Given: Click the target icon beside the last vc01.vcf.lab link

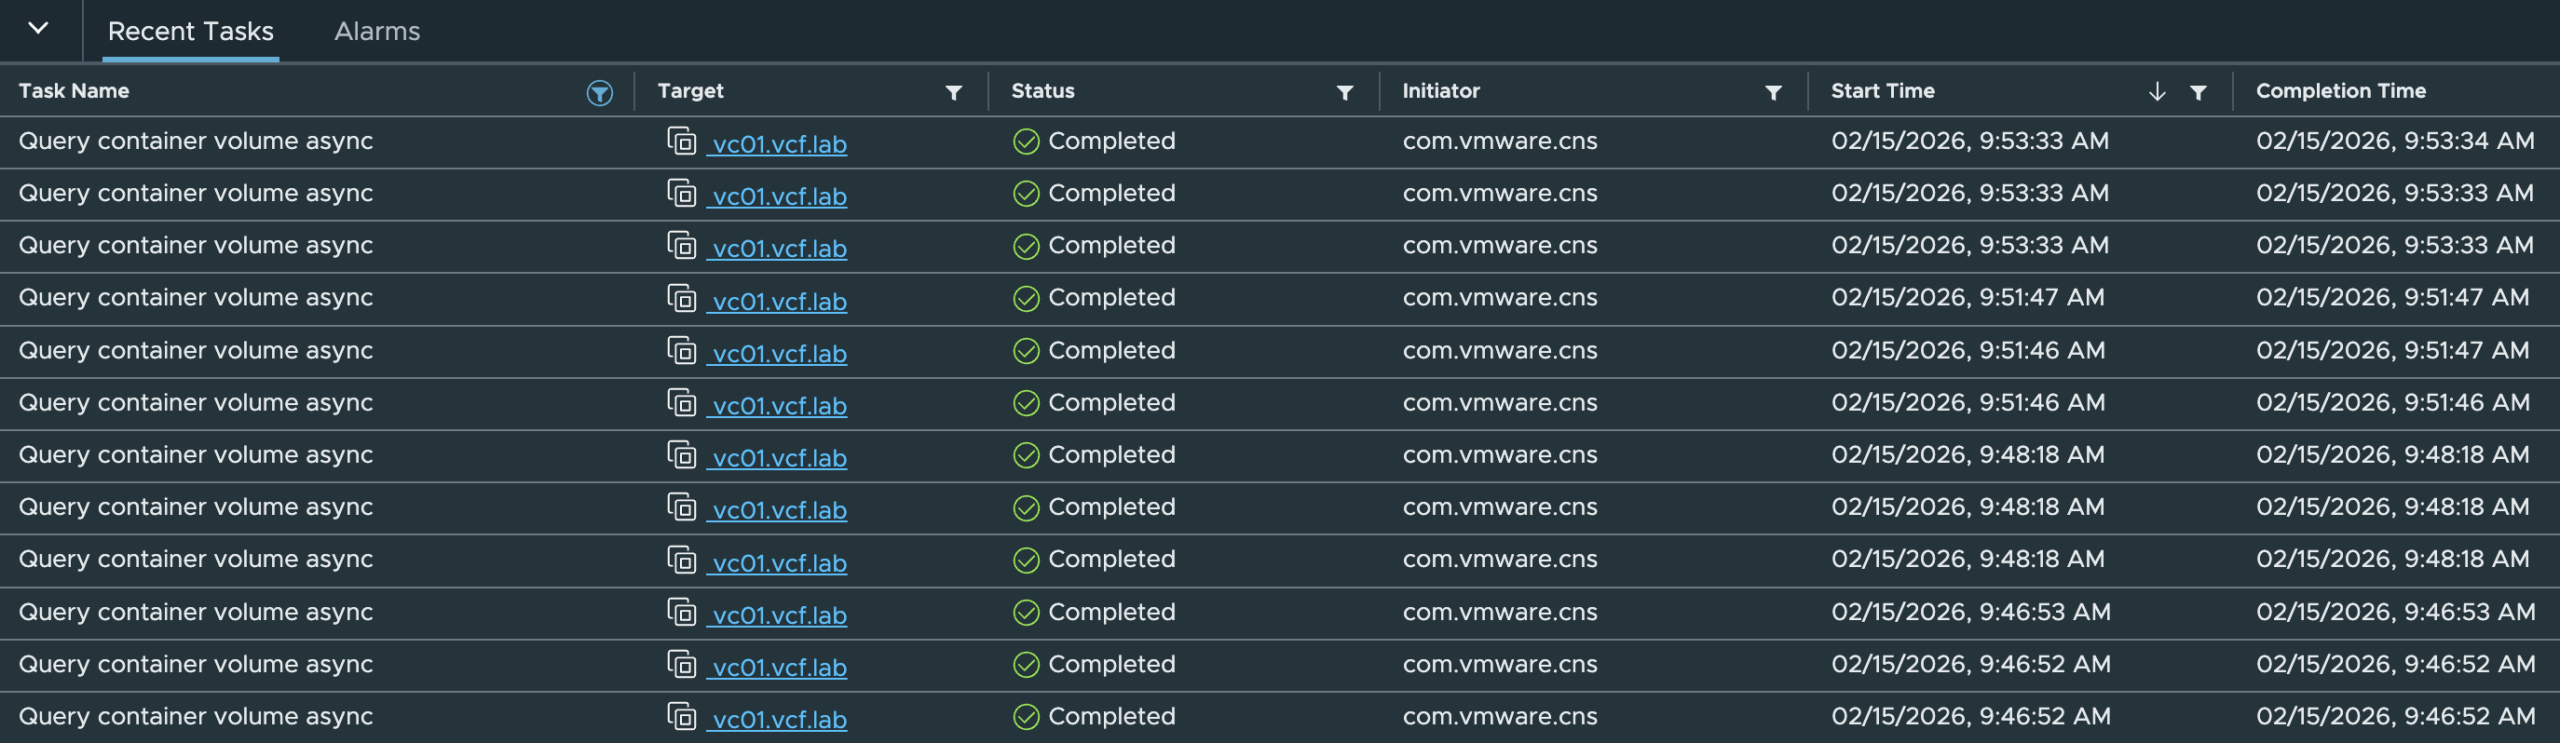Looking at the screenshot, I should 681,716.
